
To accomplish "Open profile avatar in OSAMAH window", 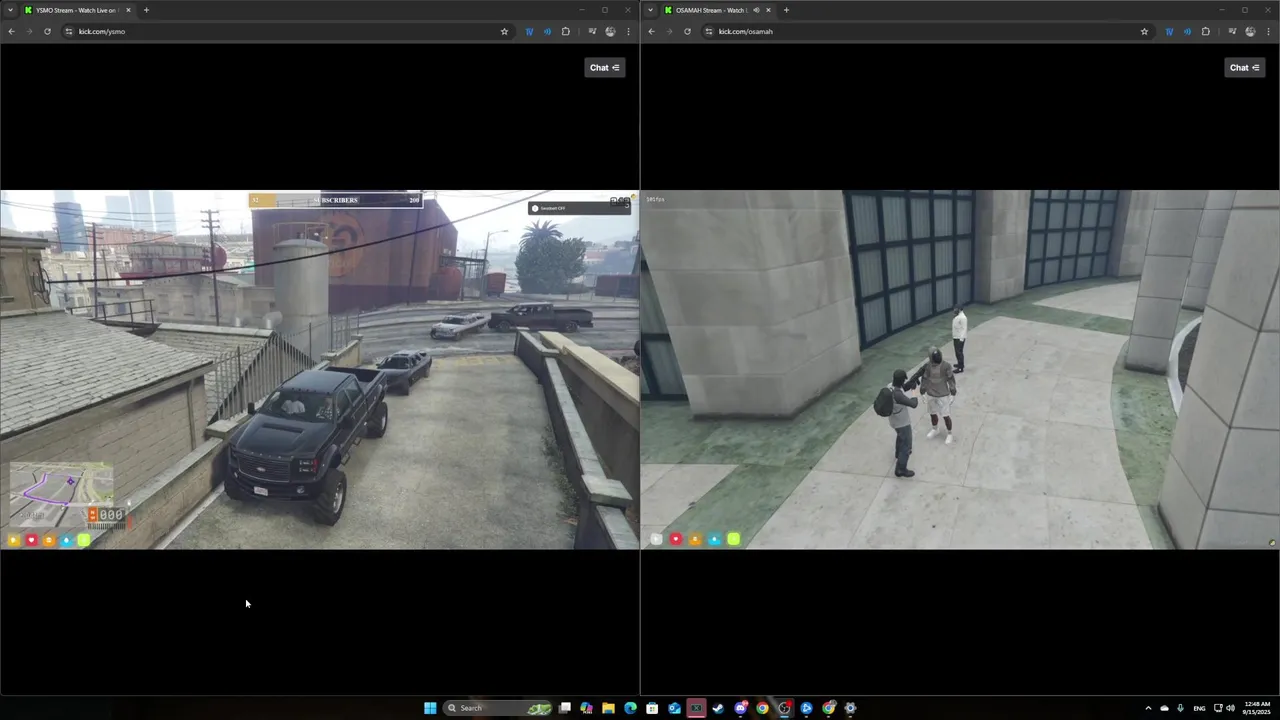I will 1250,31.
